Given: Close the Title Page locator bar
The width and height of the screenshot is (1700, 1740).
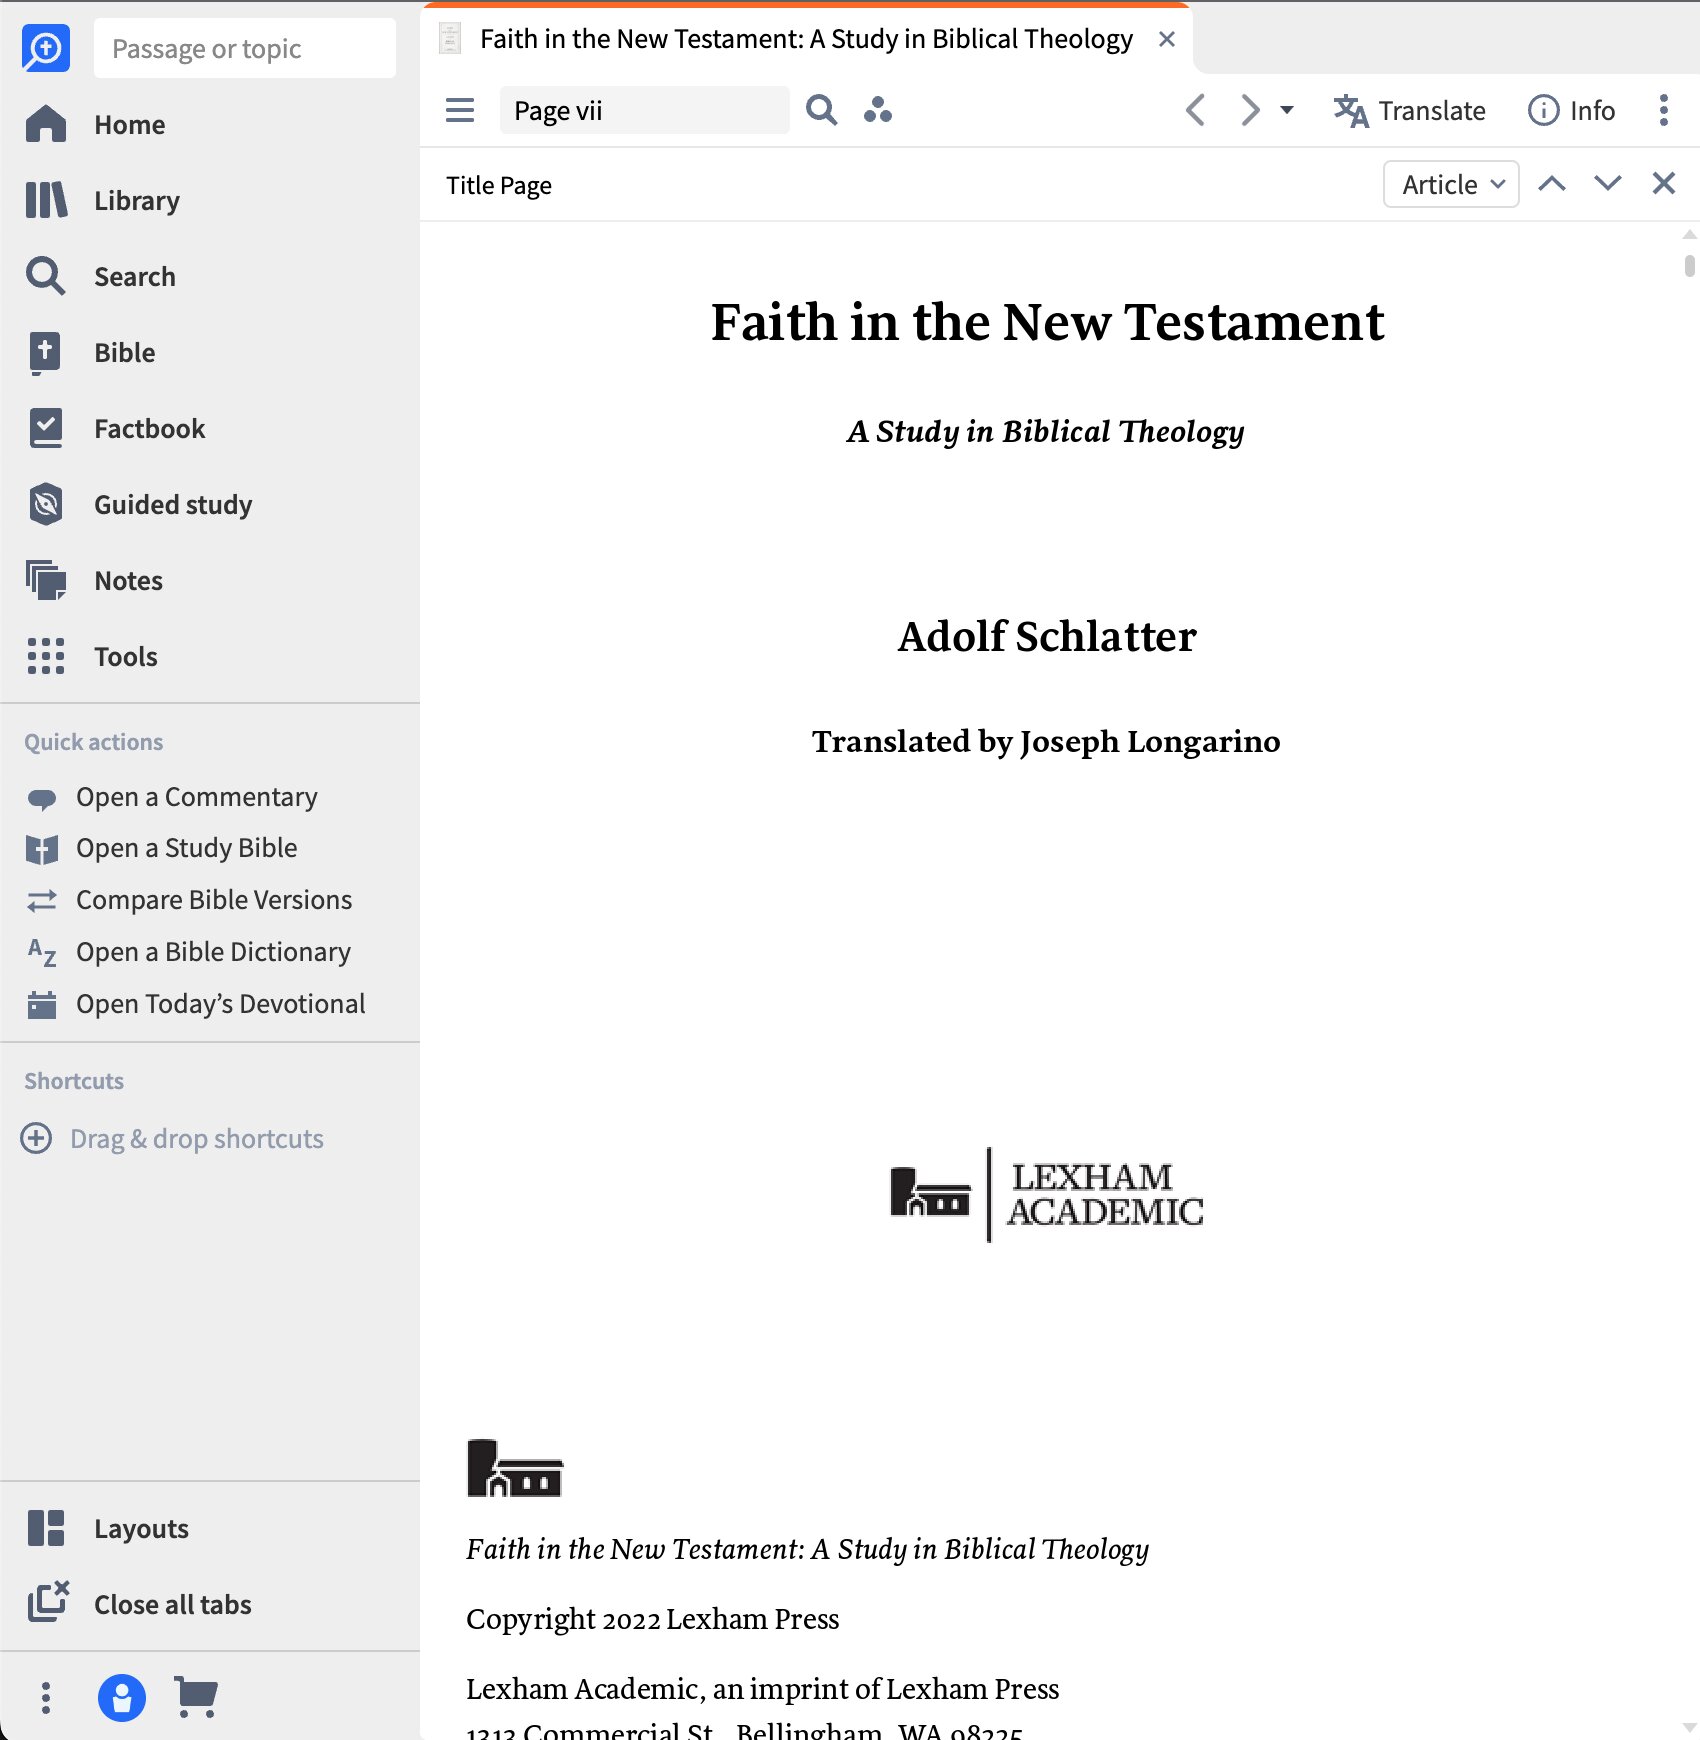Looking at the screenshot, I should (1664, 183).
